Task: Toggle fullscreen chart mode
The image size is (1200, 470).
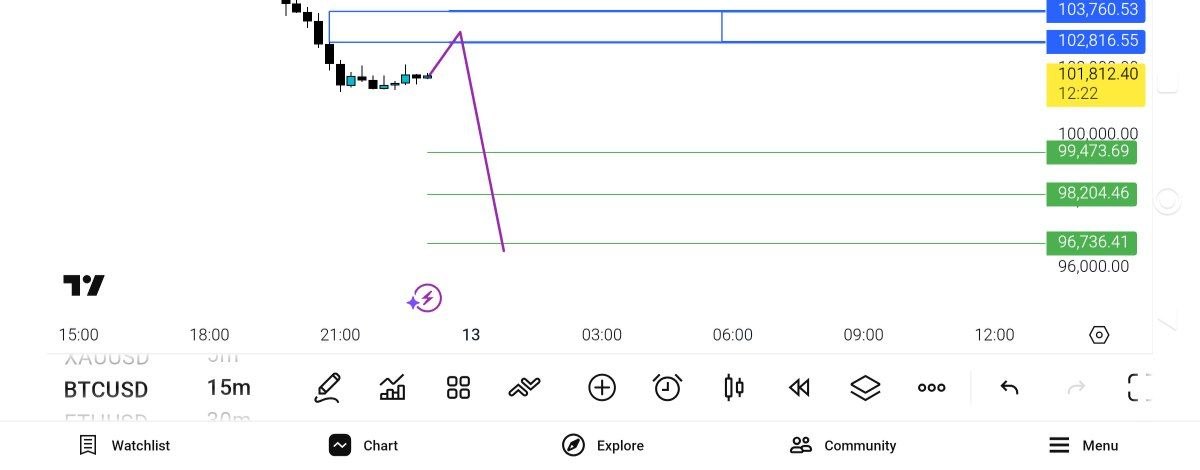Action: (x=1138, y=387)
